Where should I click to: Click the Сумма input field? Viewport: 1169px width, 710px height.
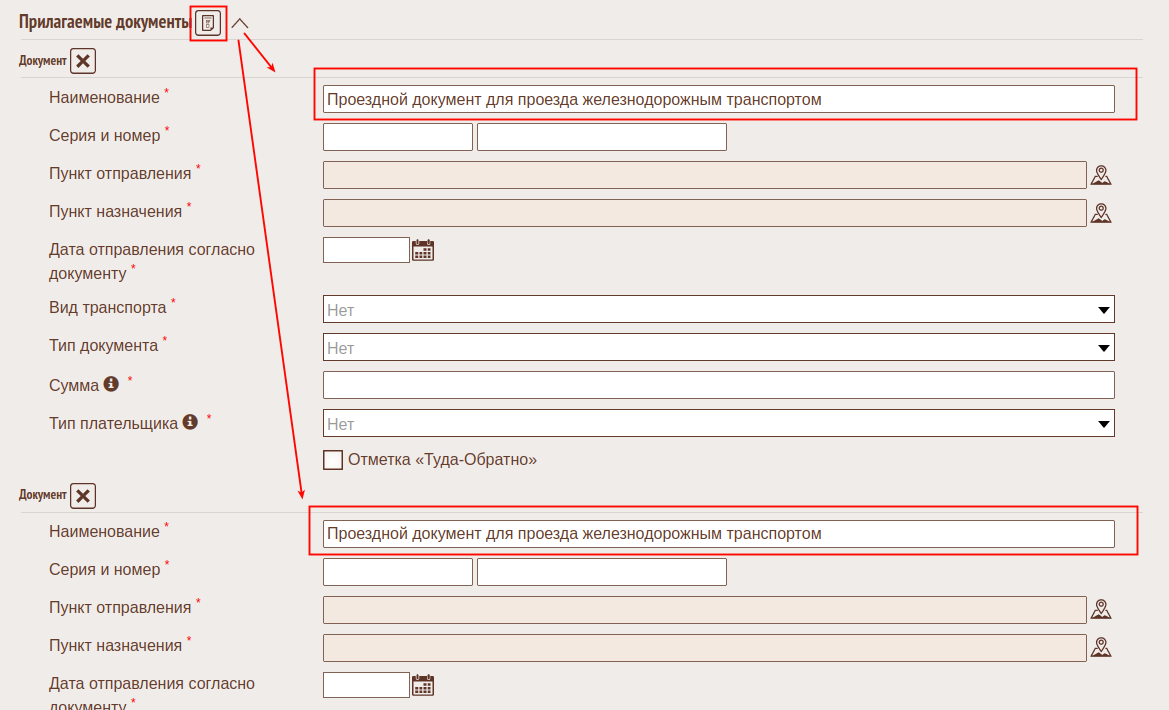pos(718,385)
